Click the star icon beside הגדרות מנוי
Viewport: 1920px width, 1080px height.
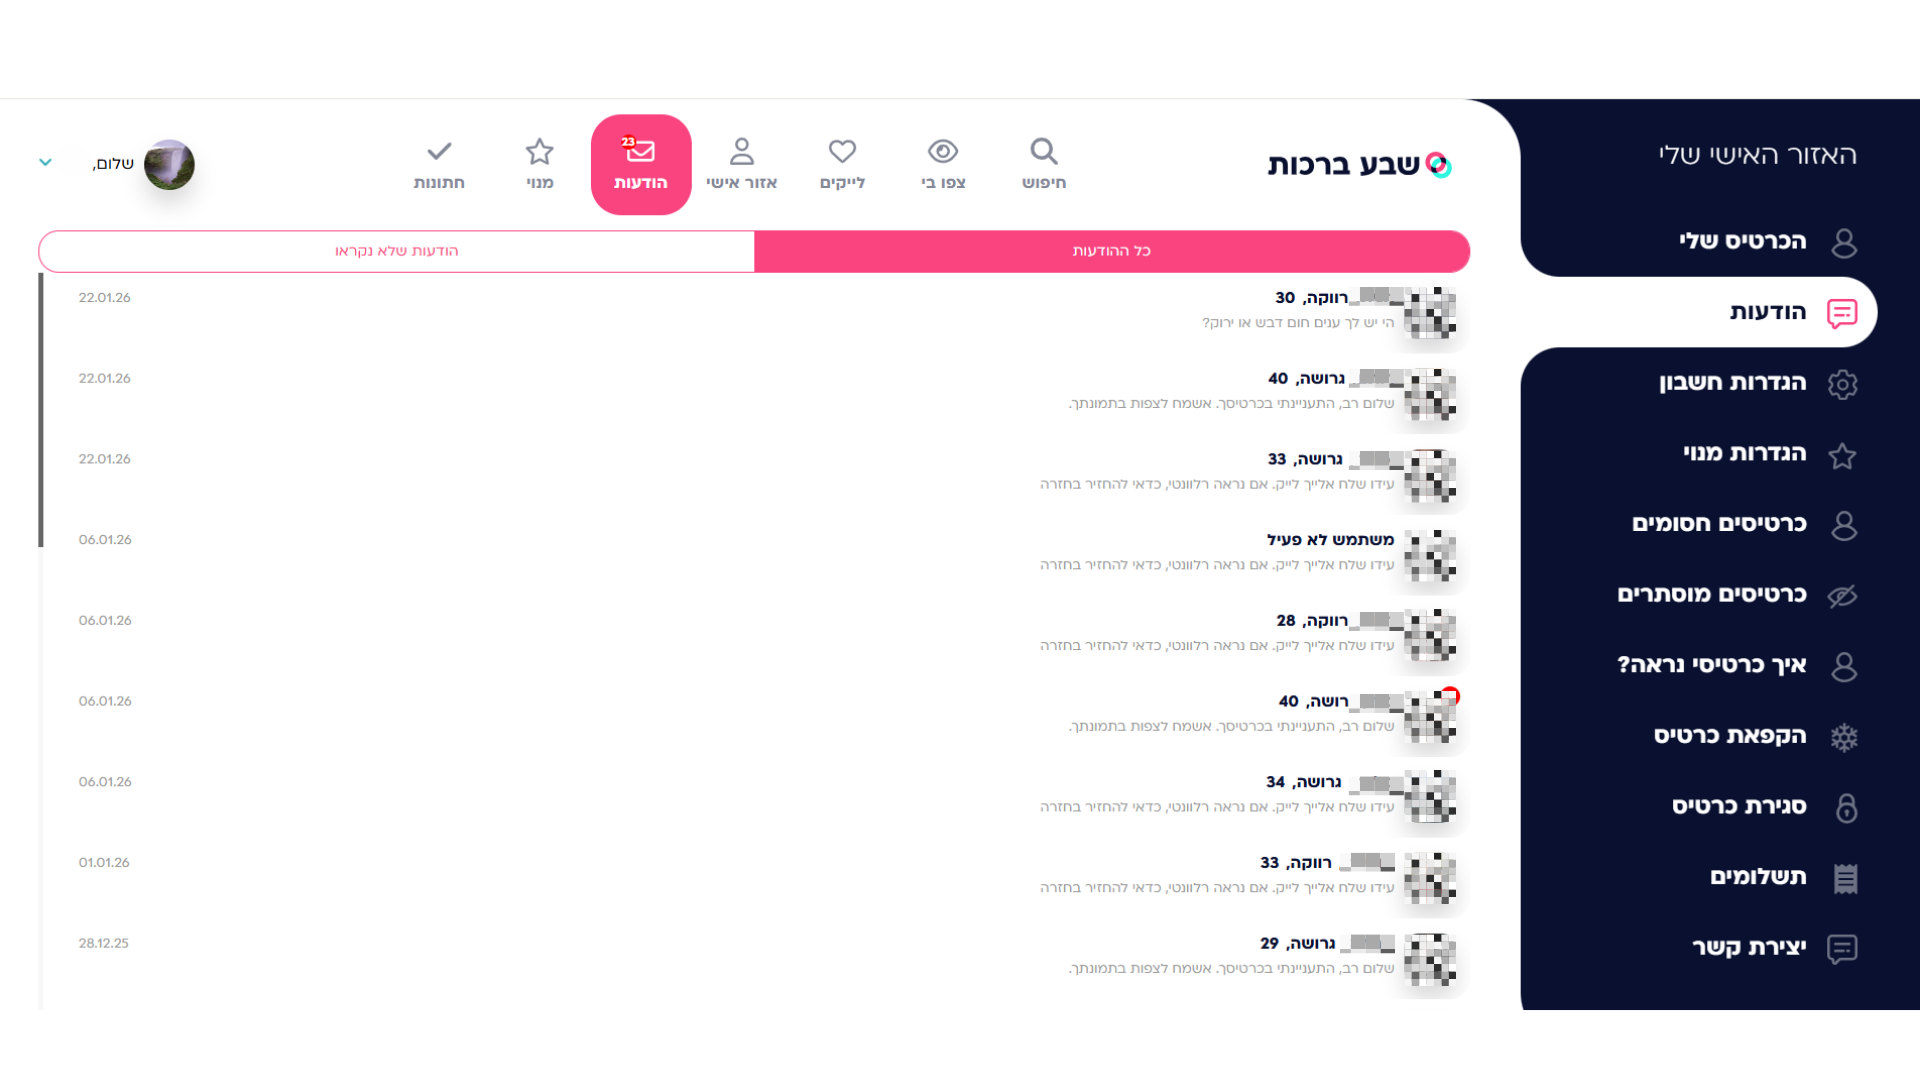click(x=1842, y=455)
